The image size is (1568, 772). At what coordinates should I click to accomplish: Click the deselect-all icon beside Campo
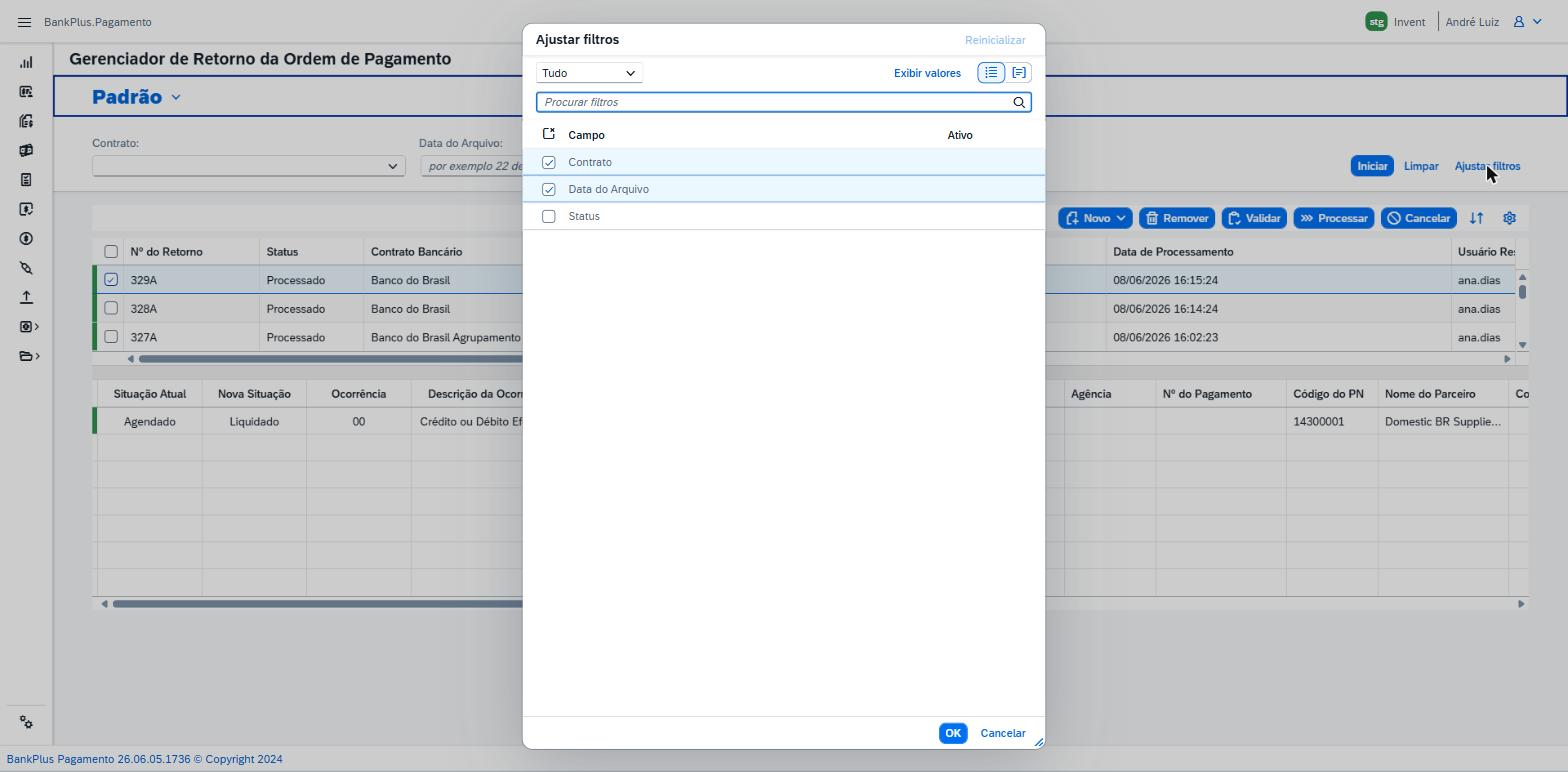549,134
